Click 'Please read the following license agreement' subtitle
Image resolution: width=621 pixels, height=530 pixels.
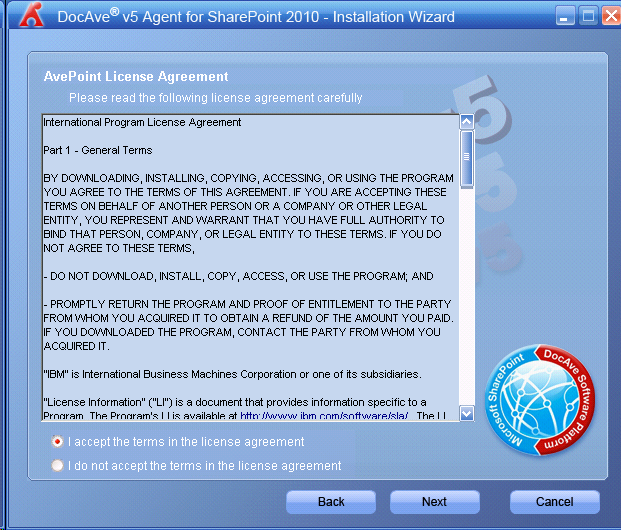click(215, 98)
